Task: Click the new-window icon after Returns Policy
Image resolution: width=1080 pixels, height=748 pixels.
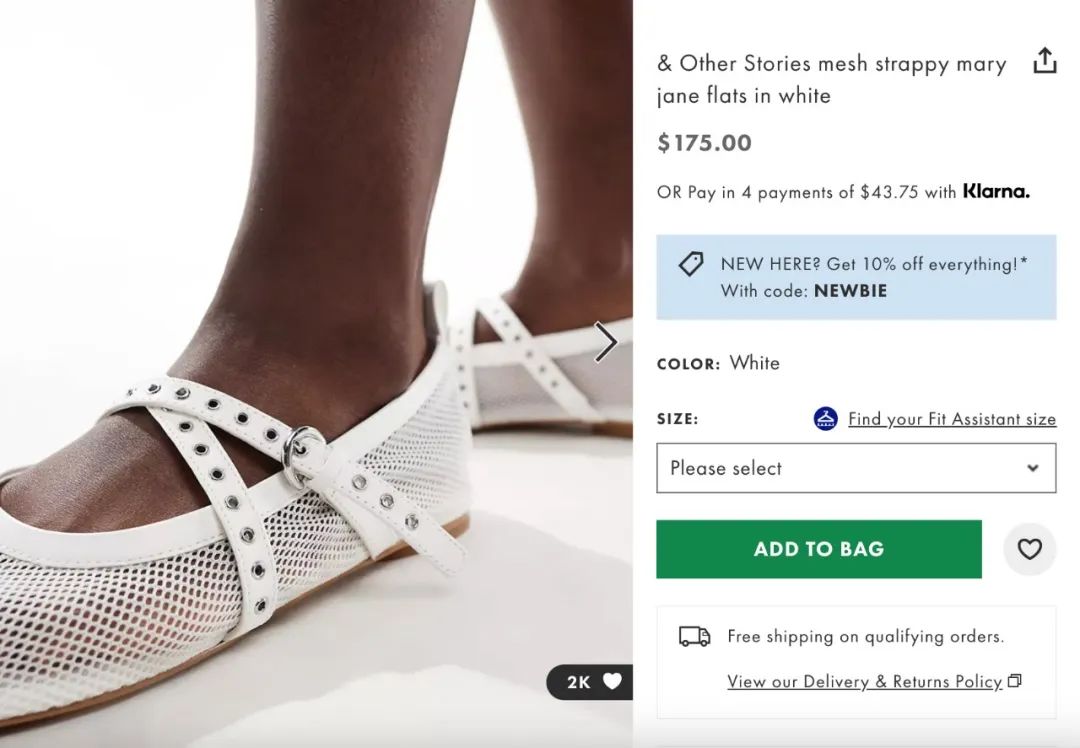Action: point(1015,681)
